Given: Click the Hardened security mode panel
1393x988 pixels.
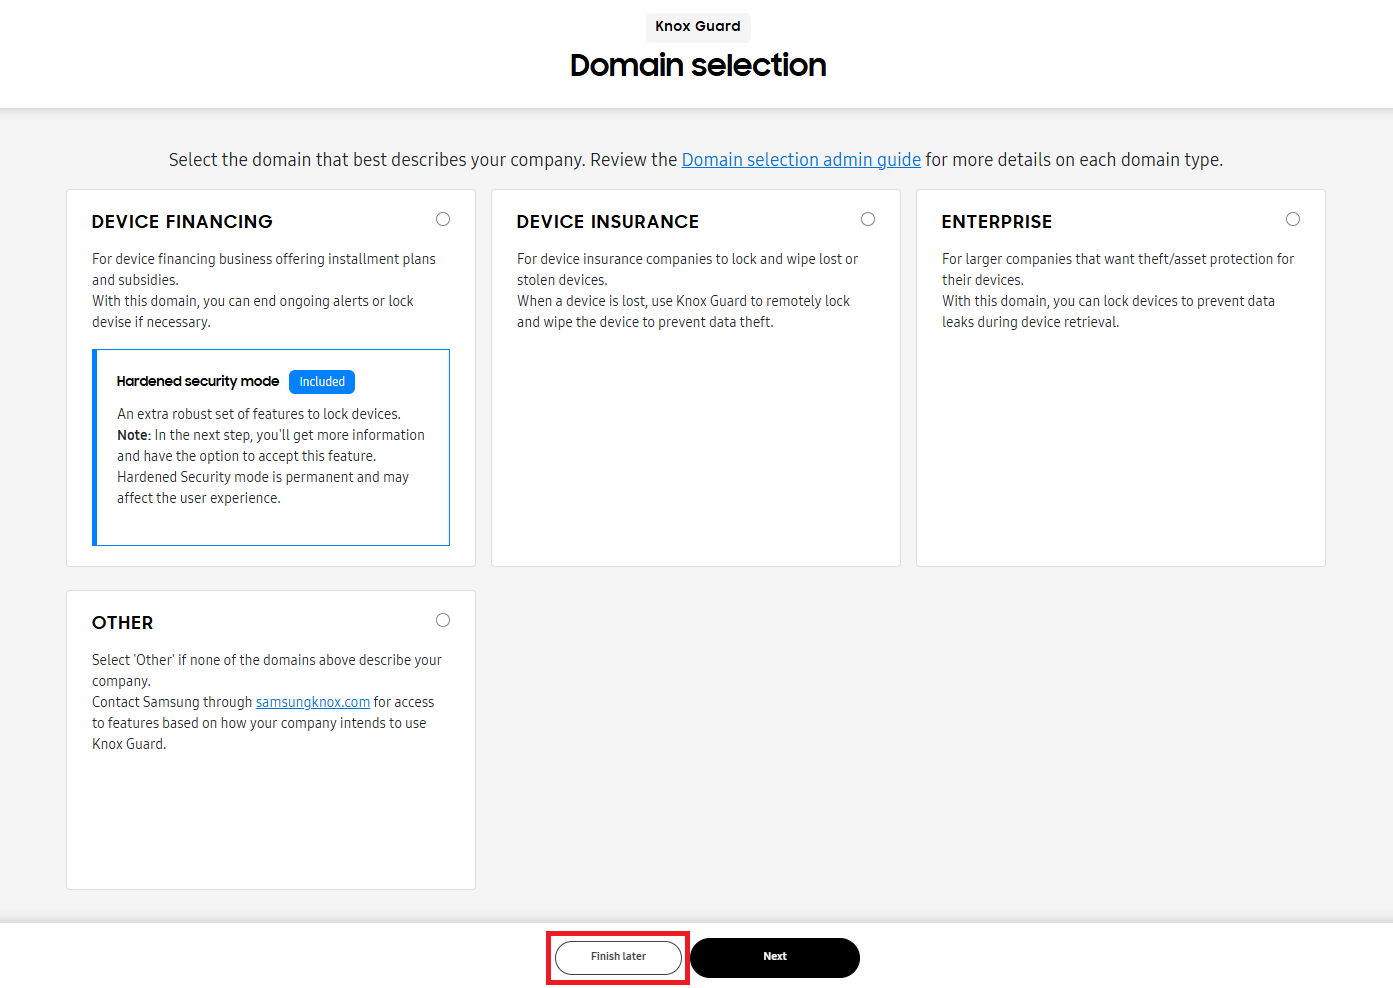Looking at the screenshot, I should (271, 447).
